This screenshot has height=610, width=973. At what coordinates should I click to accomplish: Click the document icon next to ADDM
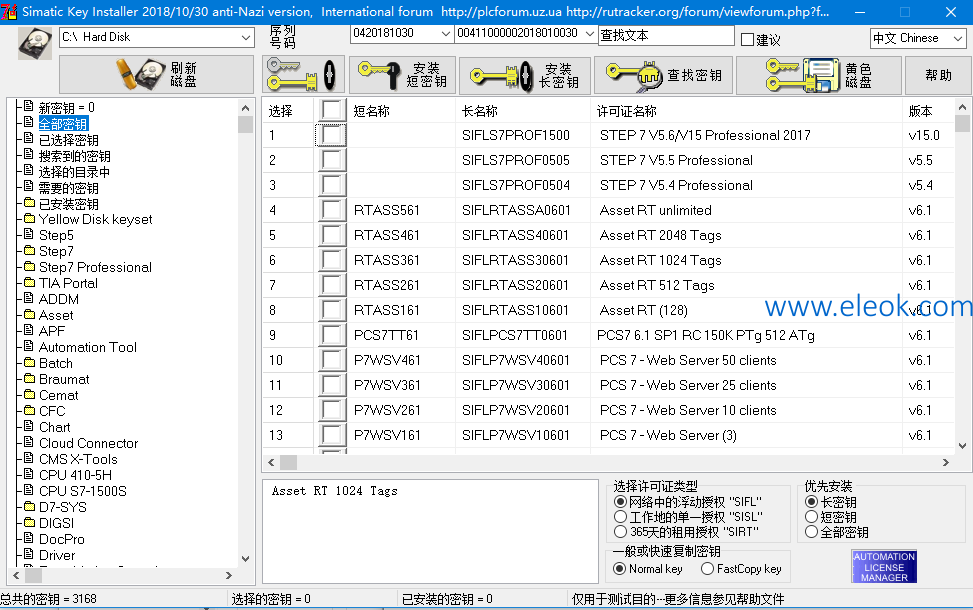point(29,298)
